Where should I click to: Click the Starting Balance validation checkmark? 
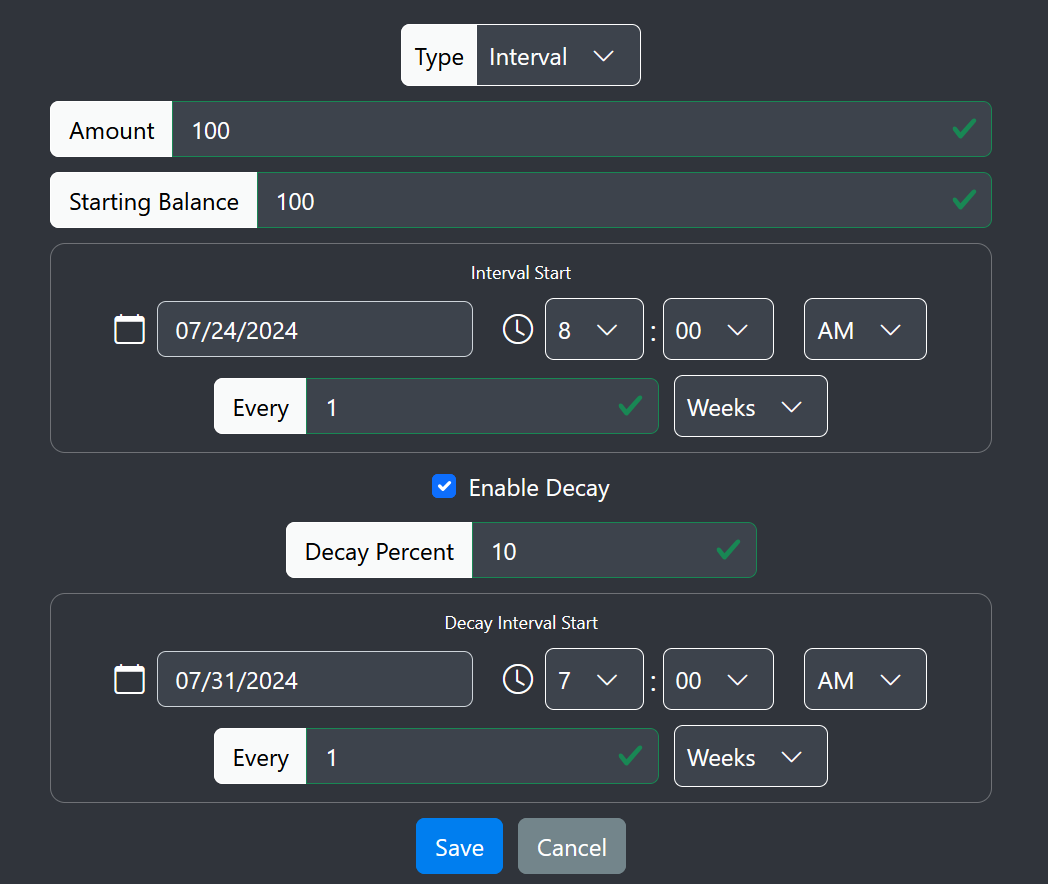964,200
